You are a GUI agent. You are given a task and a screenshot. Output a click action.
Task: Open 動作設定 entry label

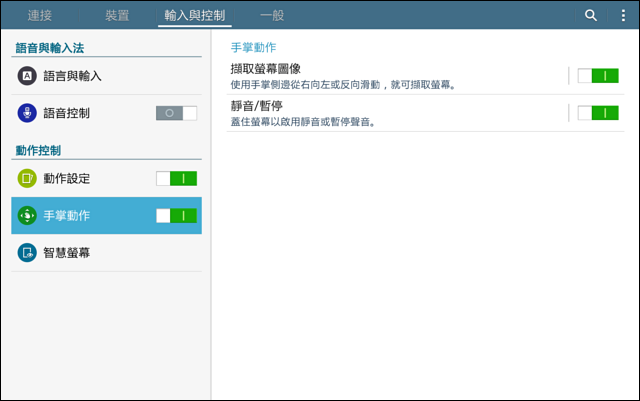(x=67, y=178)
